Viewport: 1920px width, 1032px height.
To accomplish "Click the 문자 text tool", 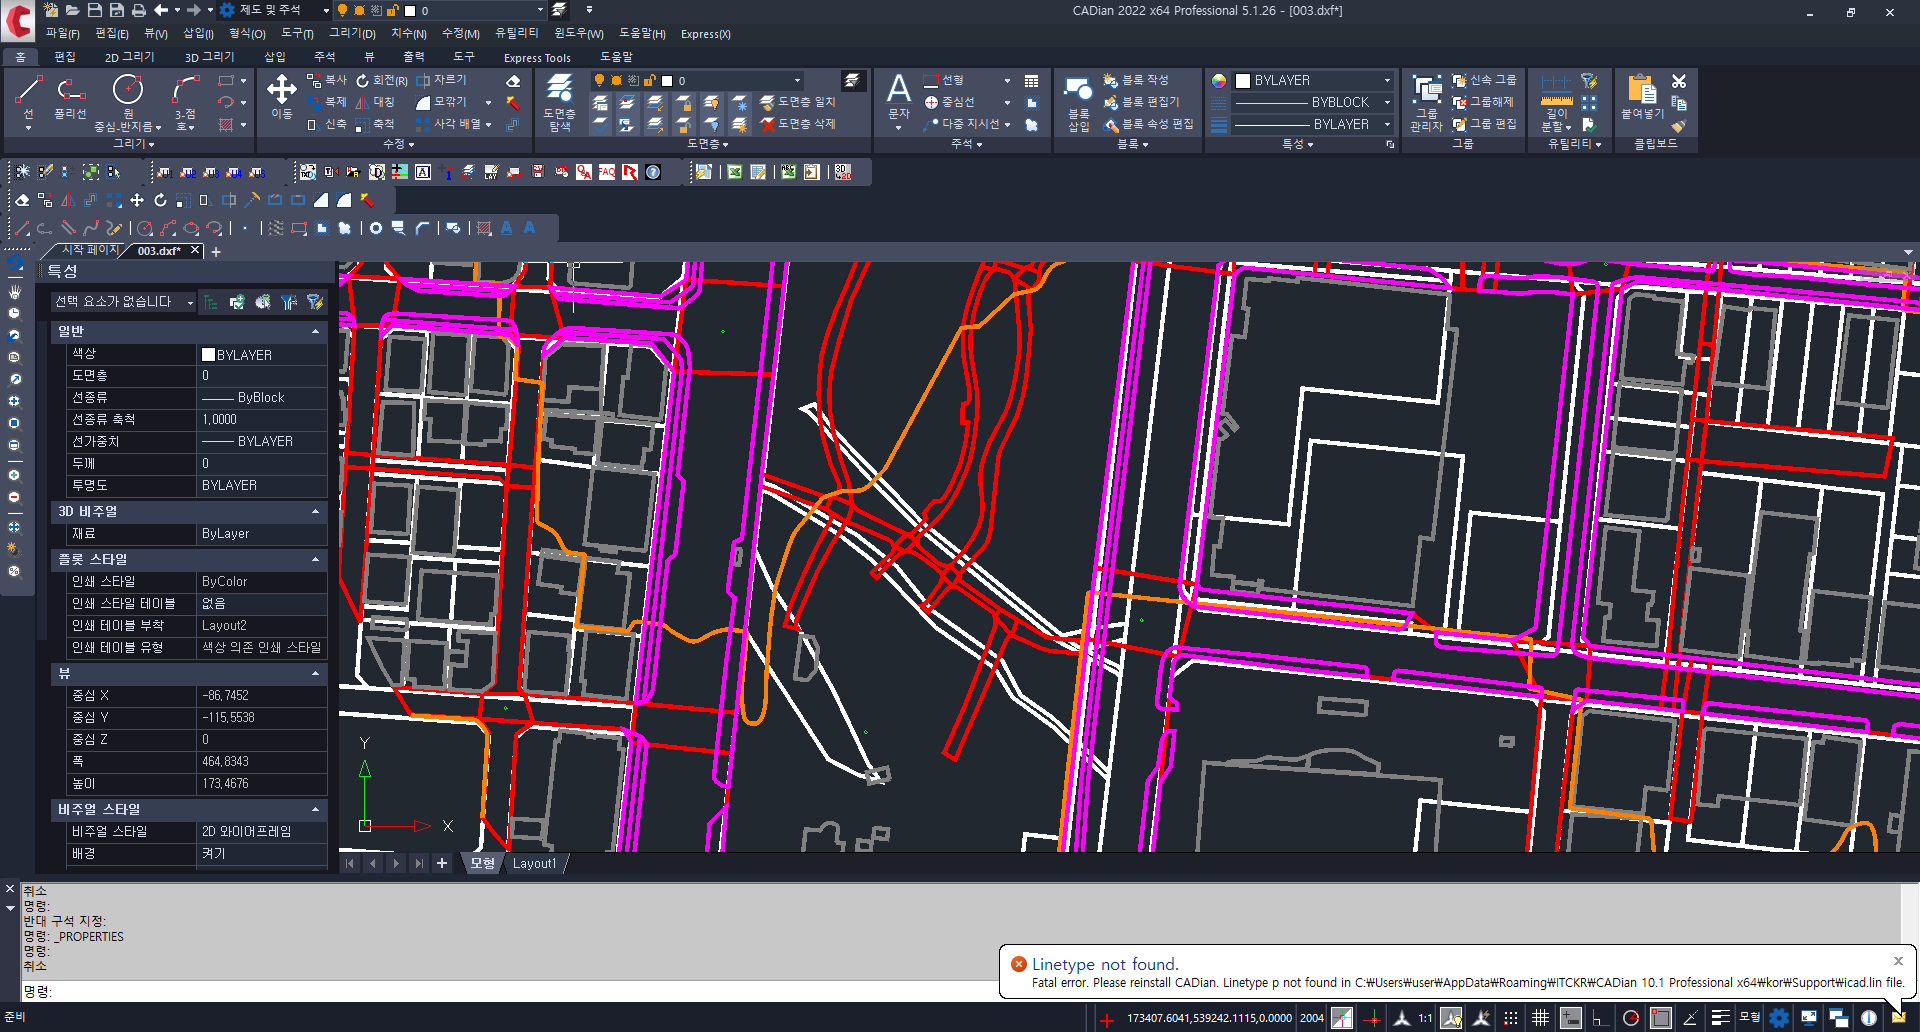I will pos(899,98).
